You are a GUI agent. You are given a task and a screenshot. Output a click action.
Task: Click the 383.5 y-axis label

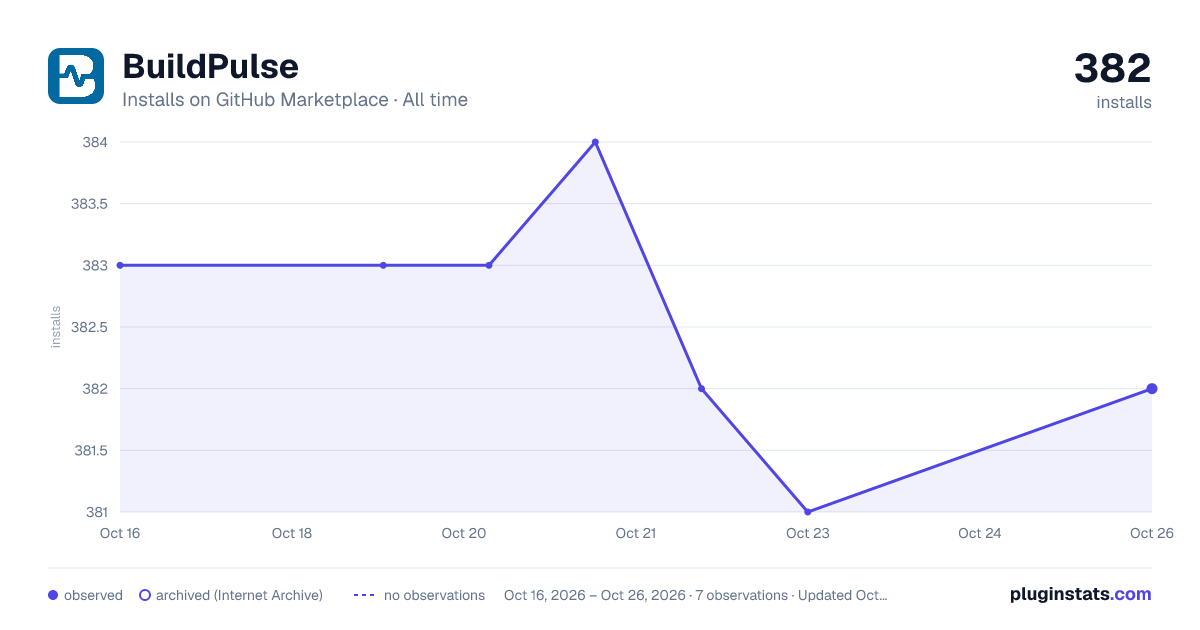point(89,204)
